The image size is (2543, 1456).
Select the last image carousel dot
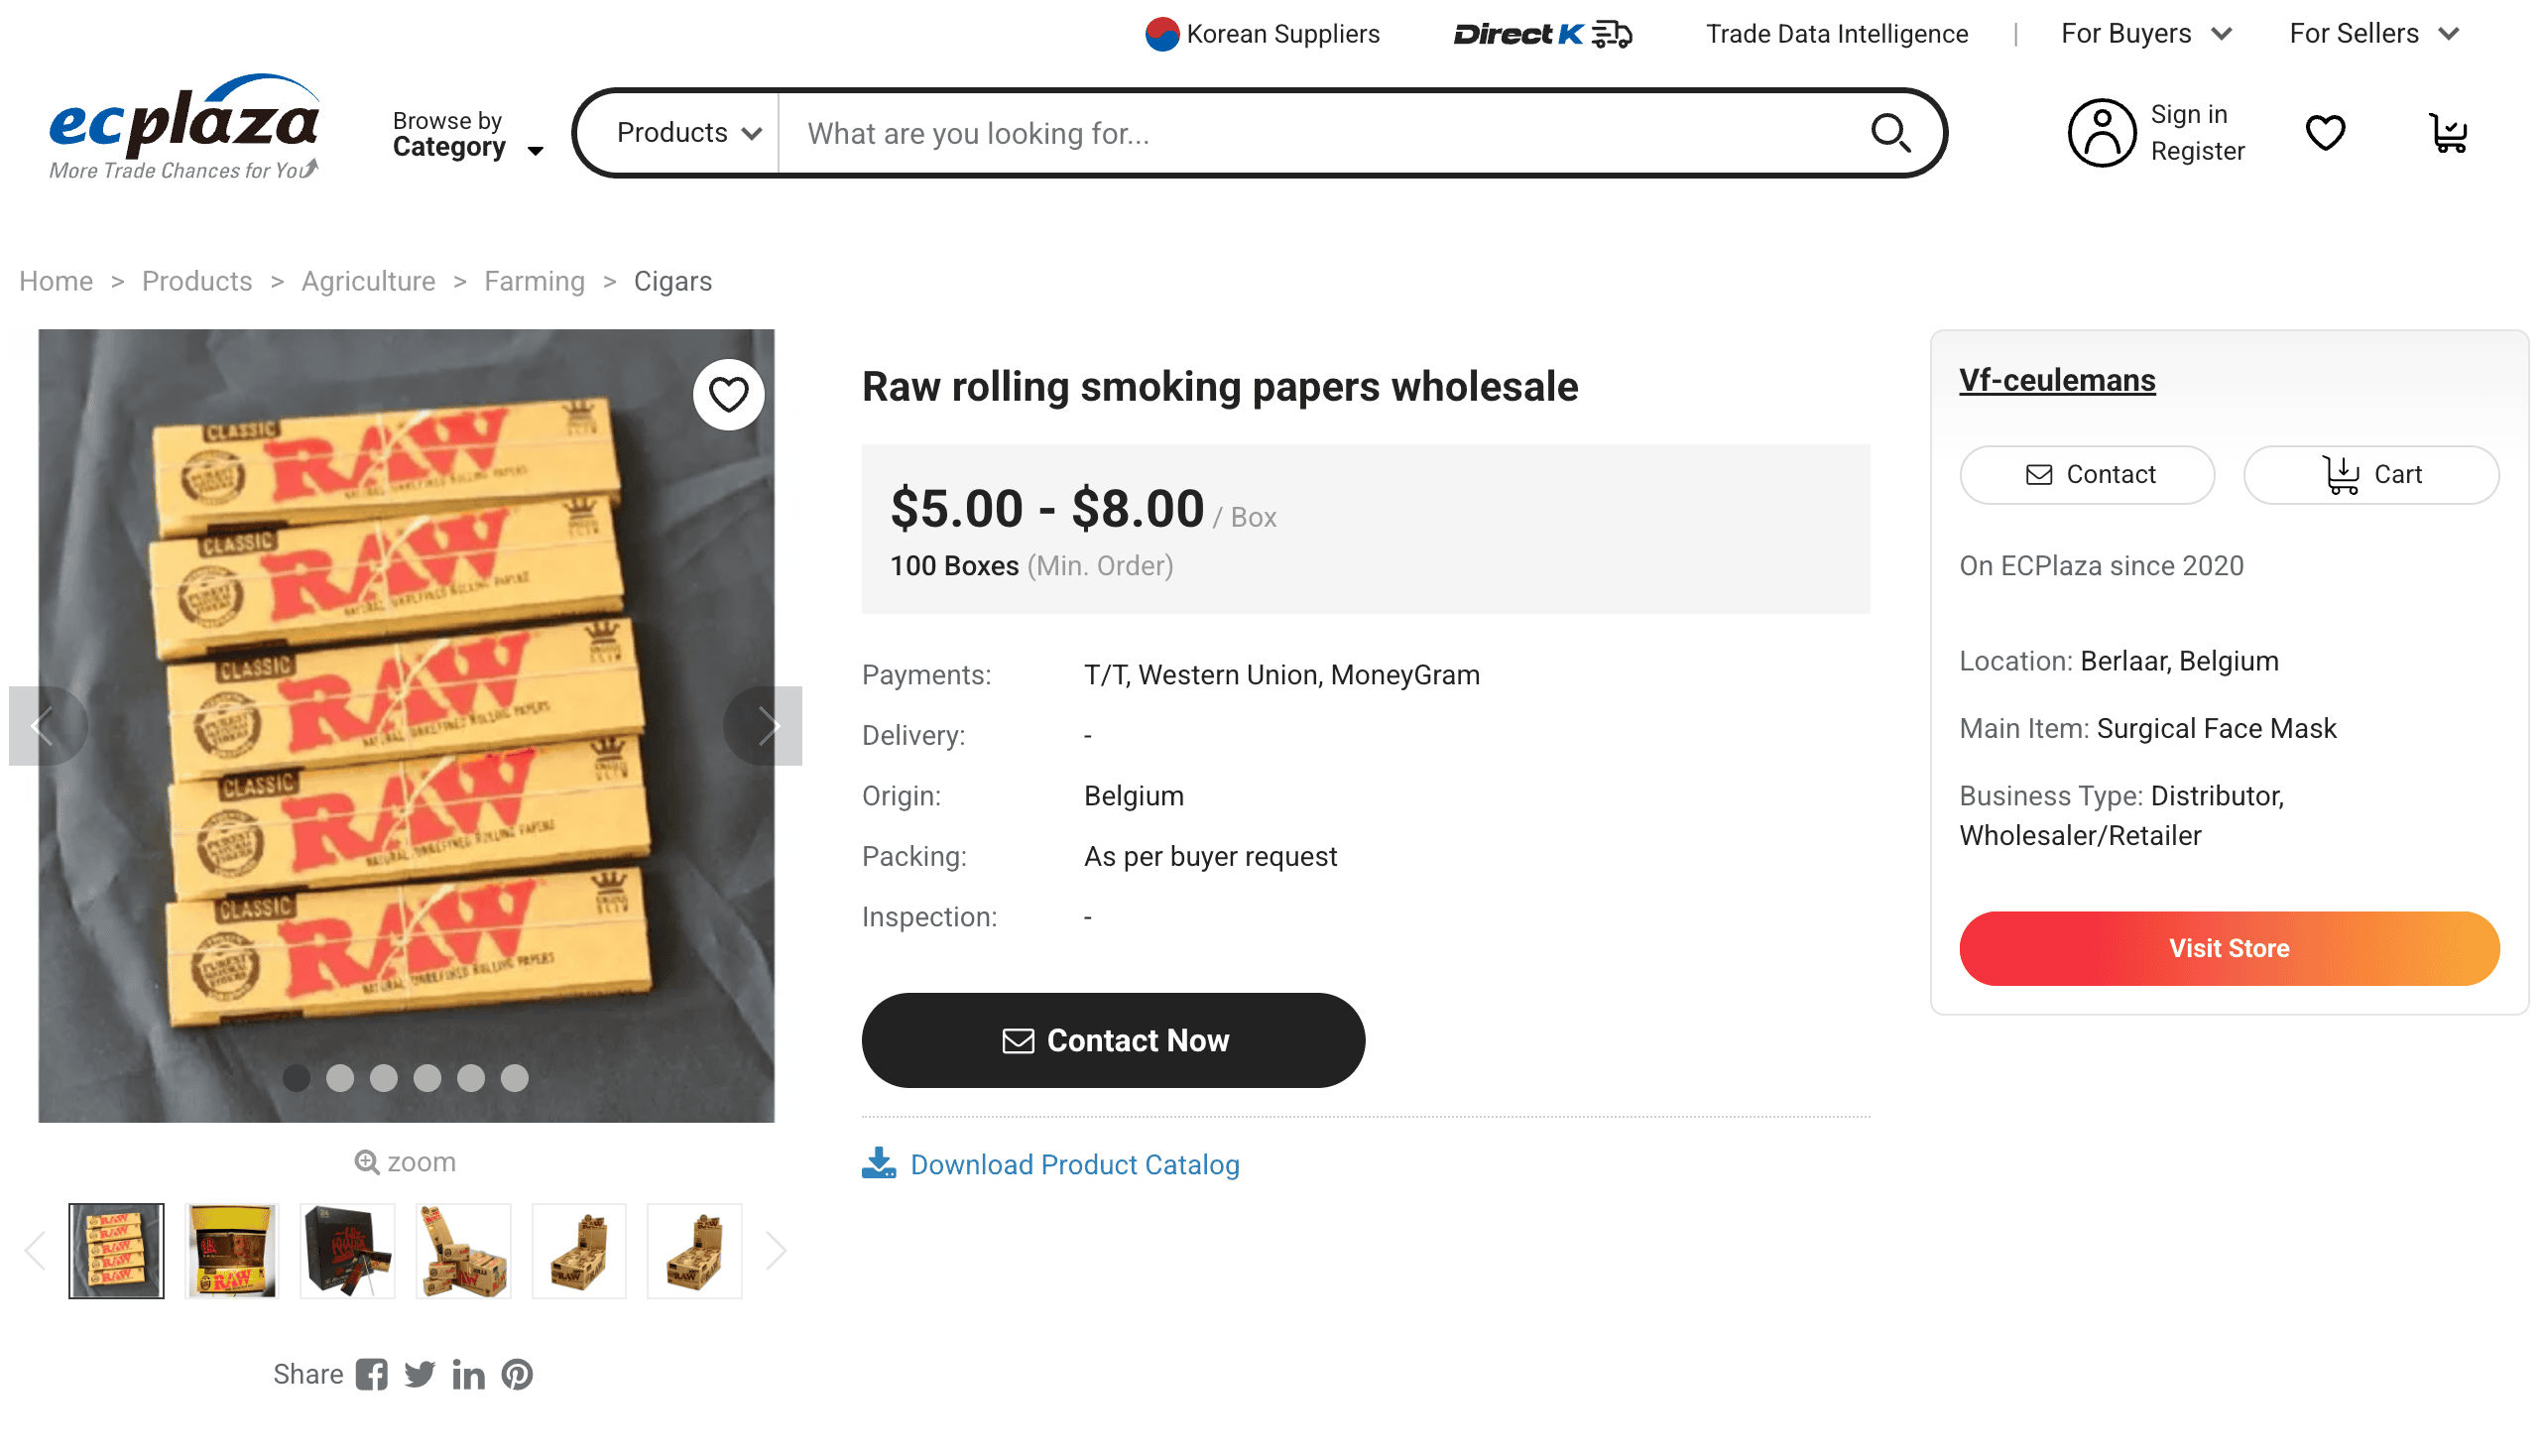click(x=514, y=1077)
